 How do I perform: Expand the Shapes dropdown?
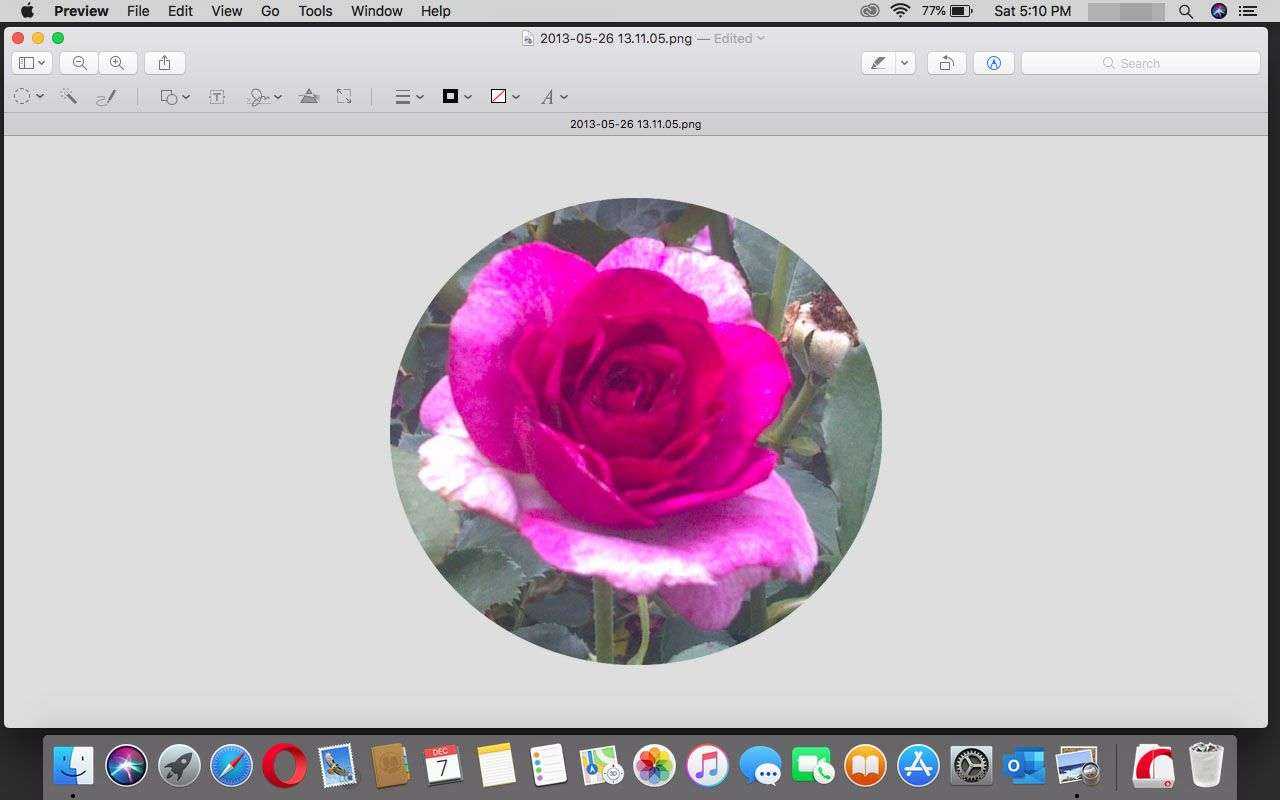(175, 97)
